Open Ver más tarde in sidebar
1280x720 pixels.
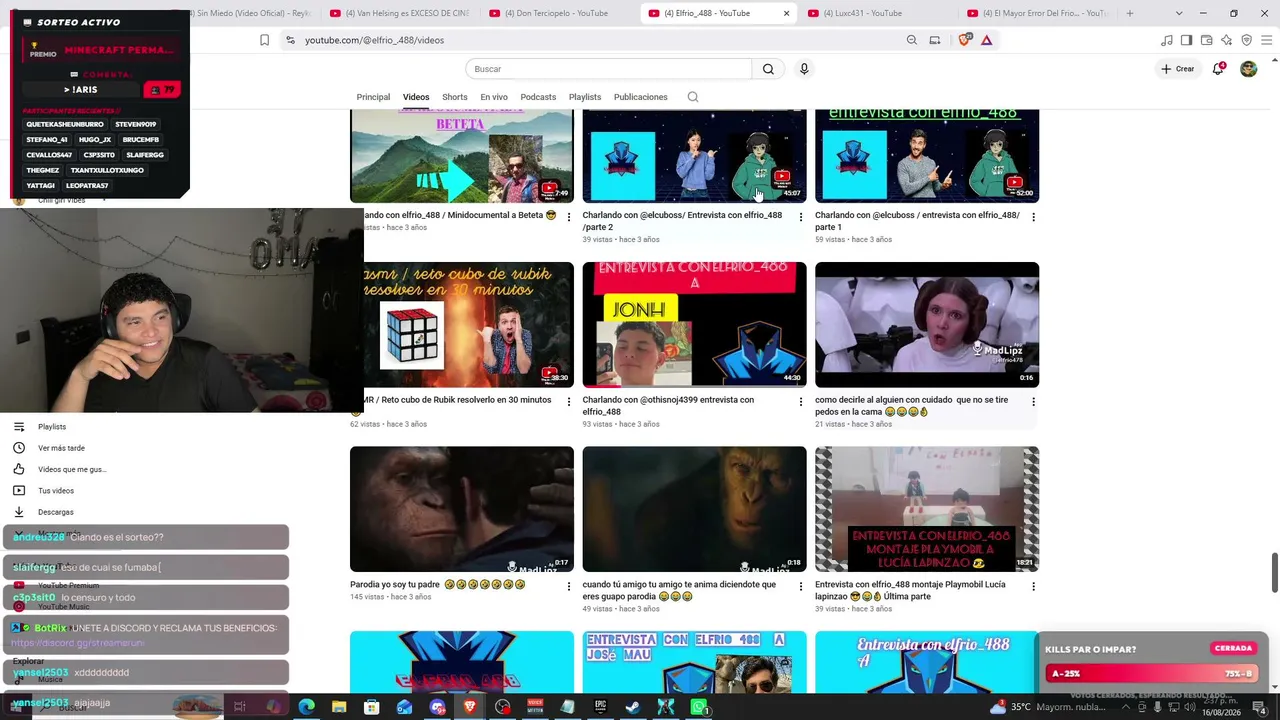click(x=61, y=448)
